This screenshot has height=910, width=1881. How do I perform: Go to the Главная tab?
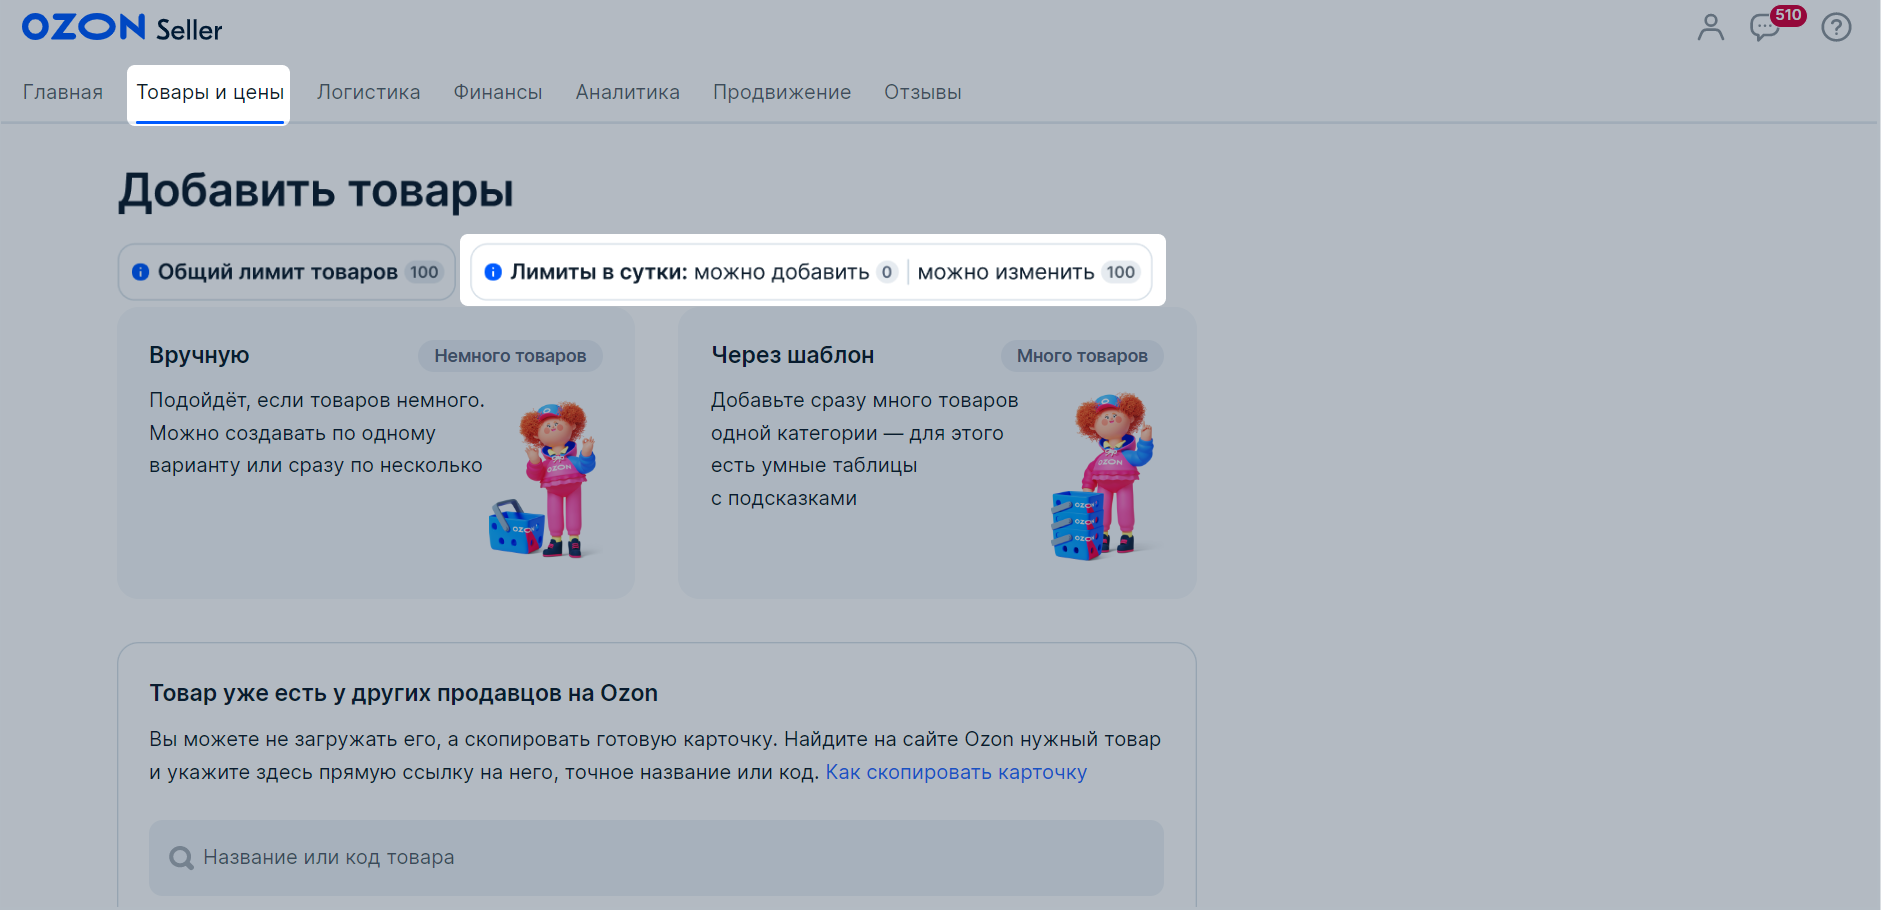point(63,92)
